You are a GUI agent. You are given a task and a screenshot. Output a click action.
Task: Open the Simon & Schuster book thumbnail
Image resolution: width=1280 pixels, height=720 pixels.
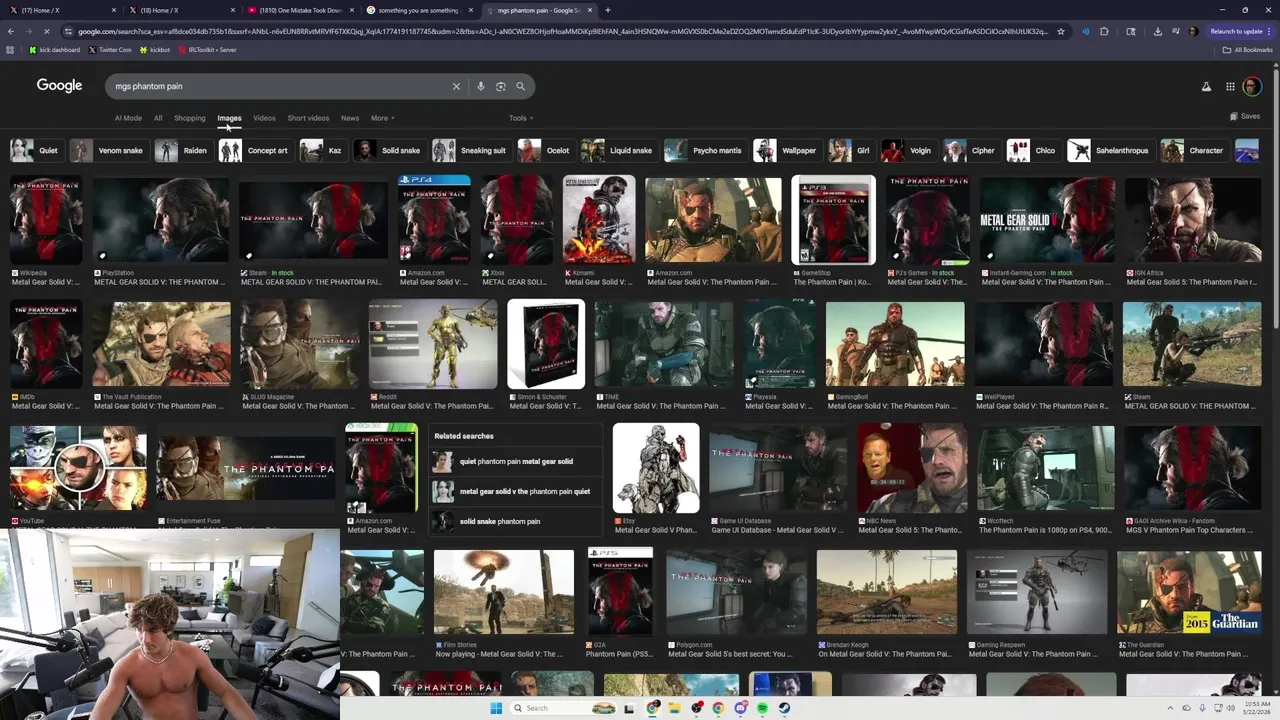click(x=546, y=344)
